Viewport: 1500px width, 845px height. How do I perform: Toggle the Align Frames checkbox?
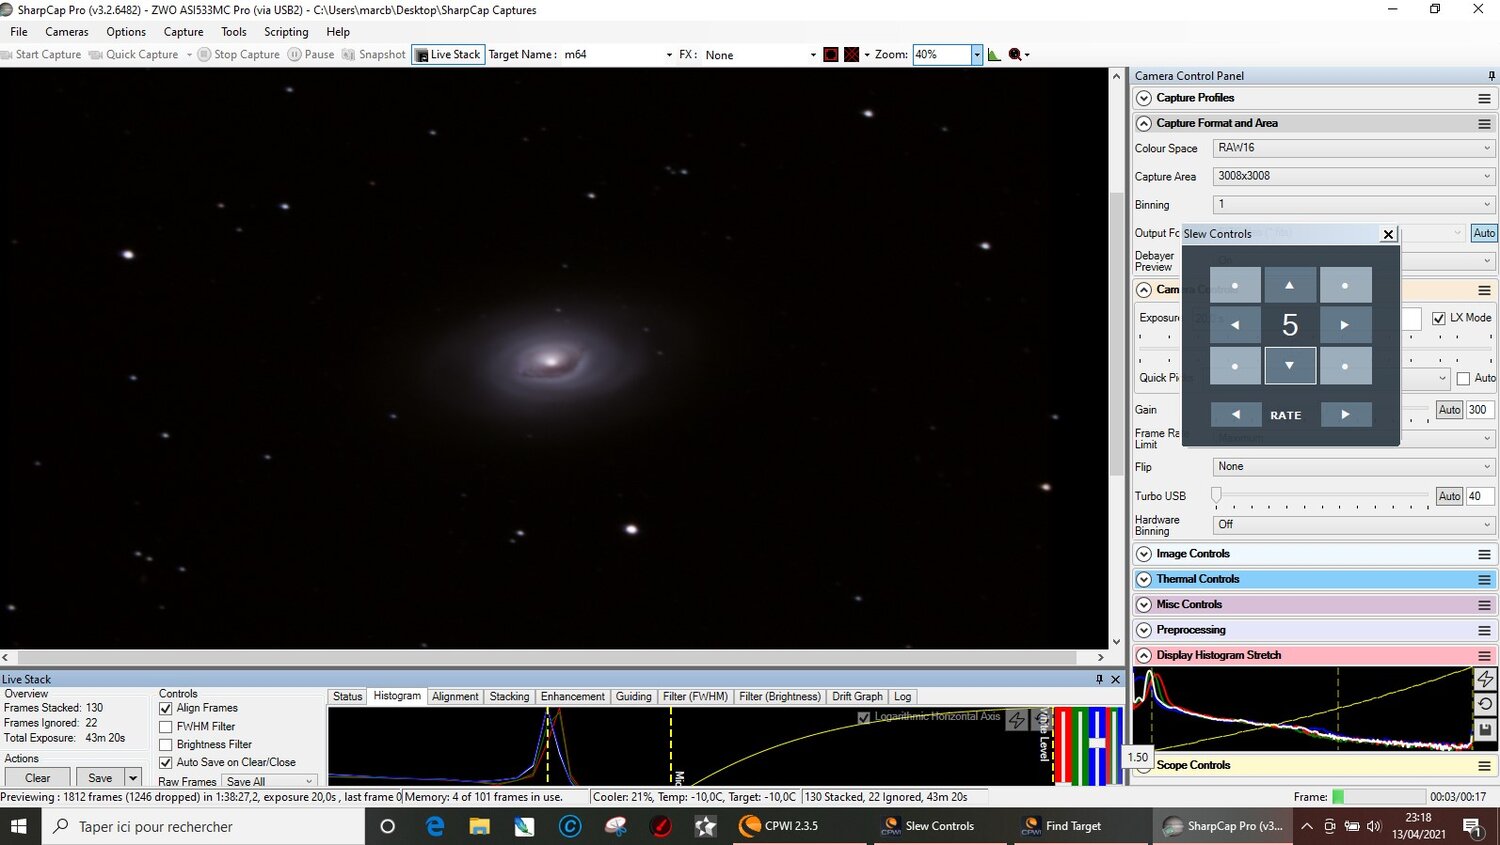(x=166, y=708)
